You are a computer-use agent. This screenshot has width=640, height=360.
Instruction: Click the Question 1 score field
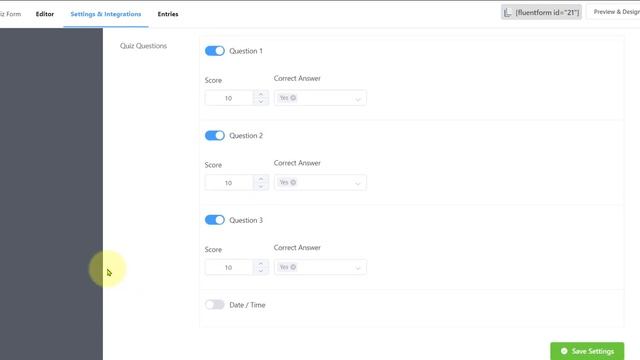point(229,98)
